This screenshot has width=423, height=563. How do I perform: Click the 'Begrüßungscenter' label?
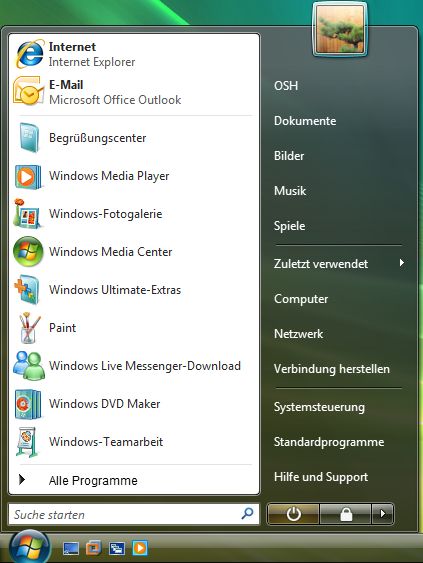click(98, 138)
